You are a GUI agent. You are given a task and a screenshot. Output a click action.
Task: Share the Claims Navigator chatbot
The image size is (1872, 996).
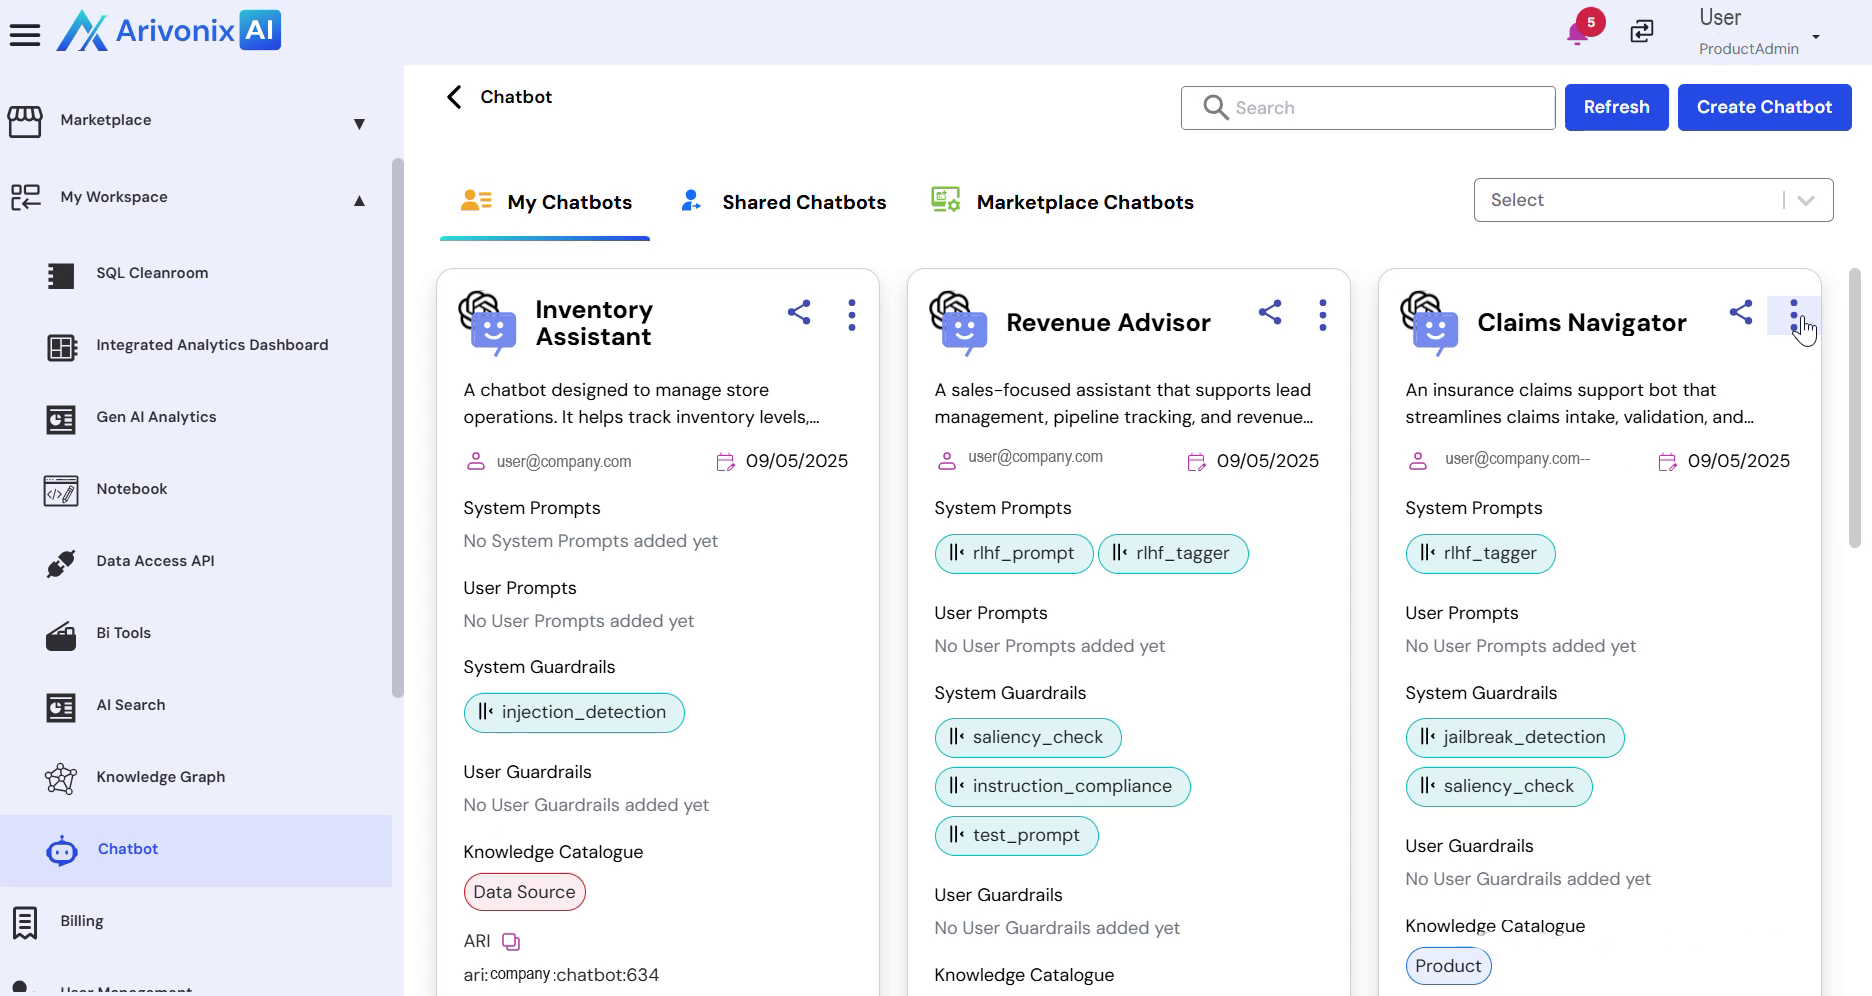click(1740, 313)
